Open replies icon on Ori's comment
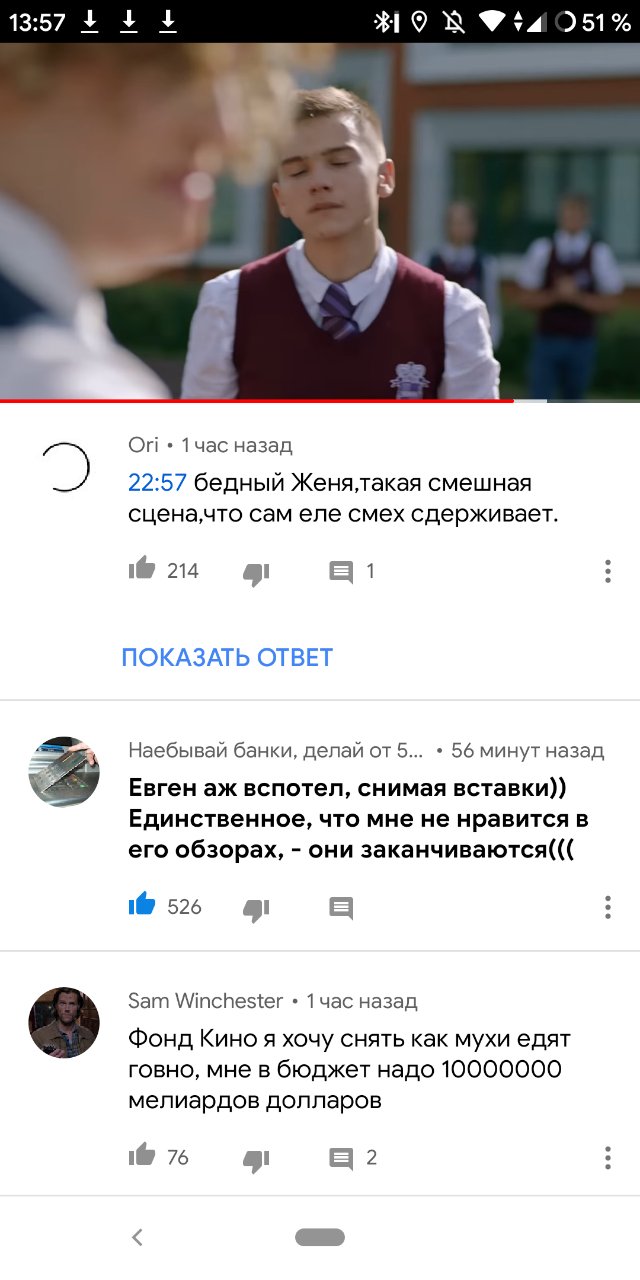The height and width of the screenshot is (1280, 640). pos(341,572)
